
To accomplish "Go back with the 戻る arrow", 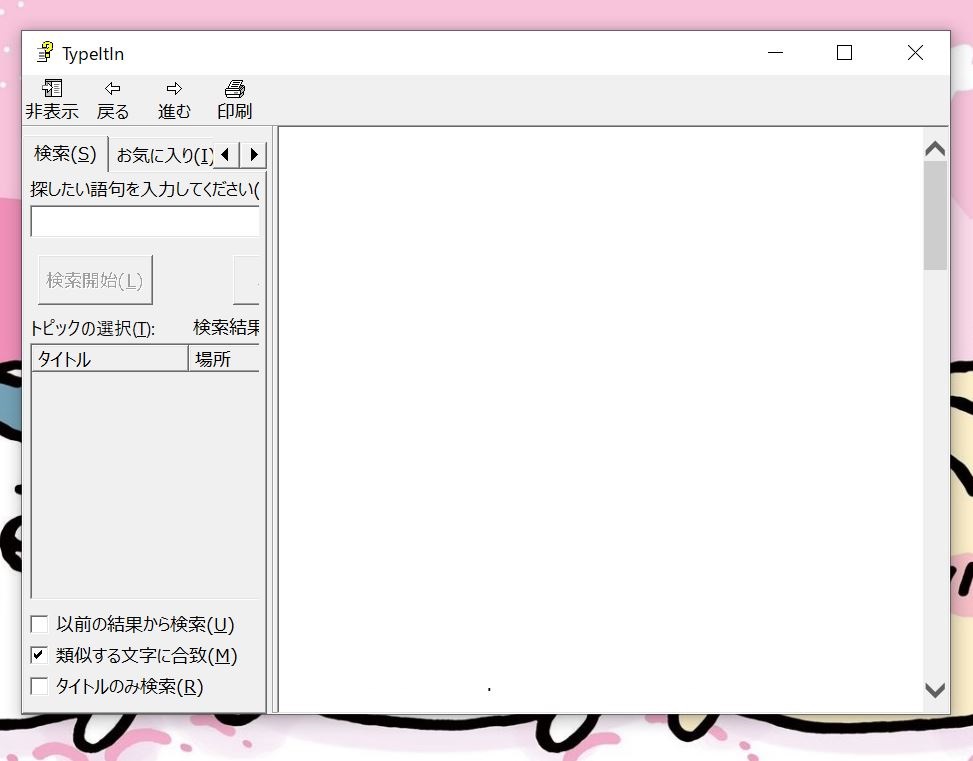I will coord(112,99).
